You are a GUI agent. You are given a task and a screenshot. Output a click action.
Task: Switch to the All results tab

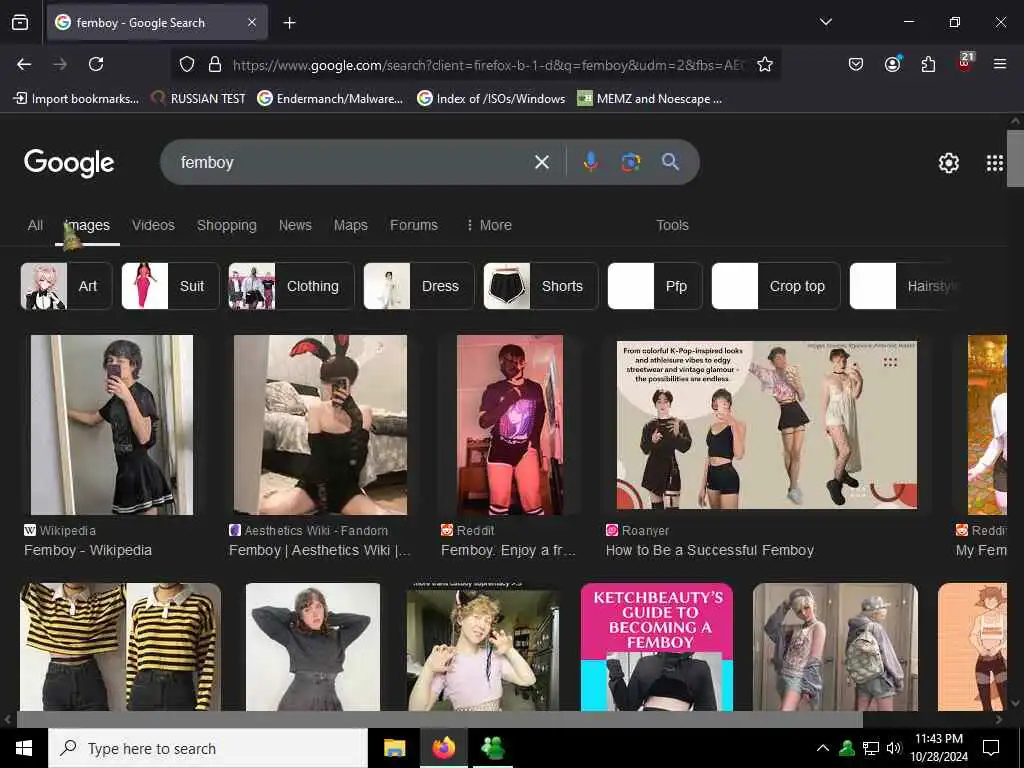tap(35, 225)
